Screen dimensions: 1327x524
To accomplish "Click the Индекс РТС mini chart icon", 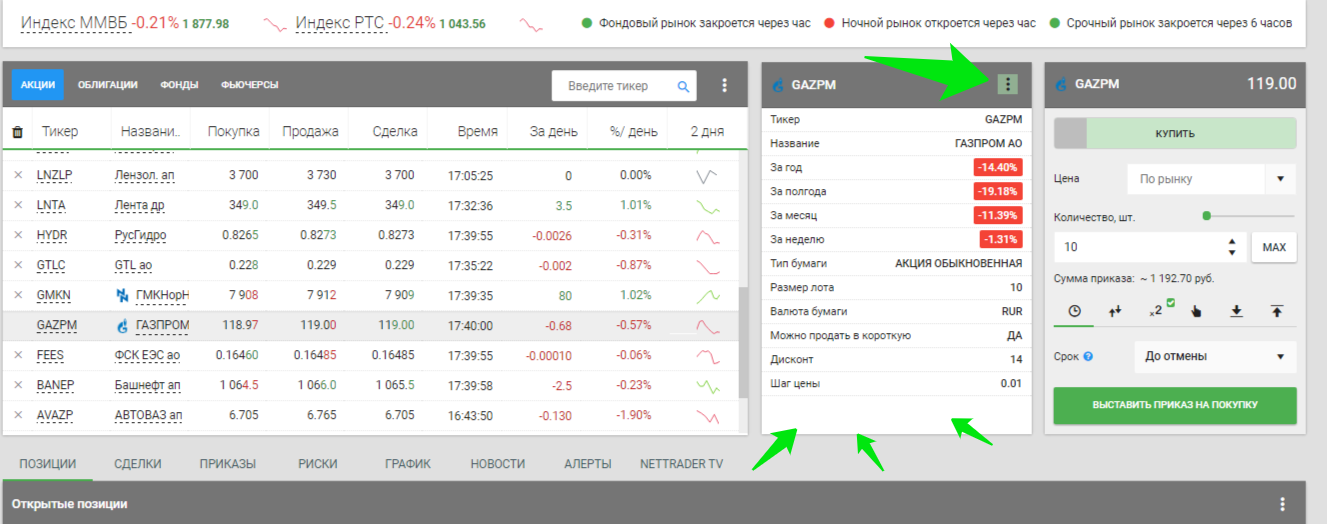I will [529, 24].
